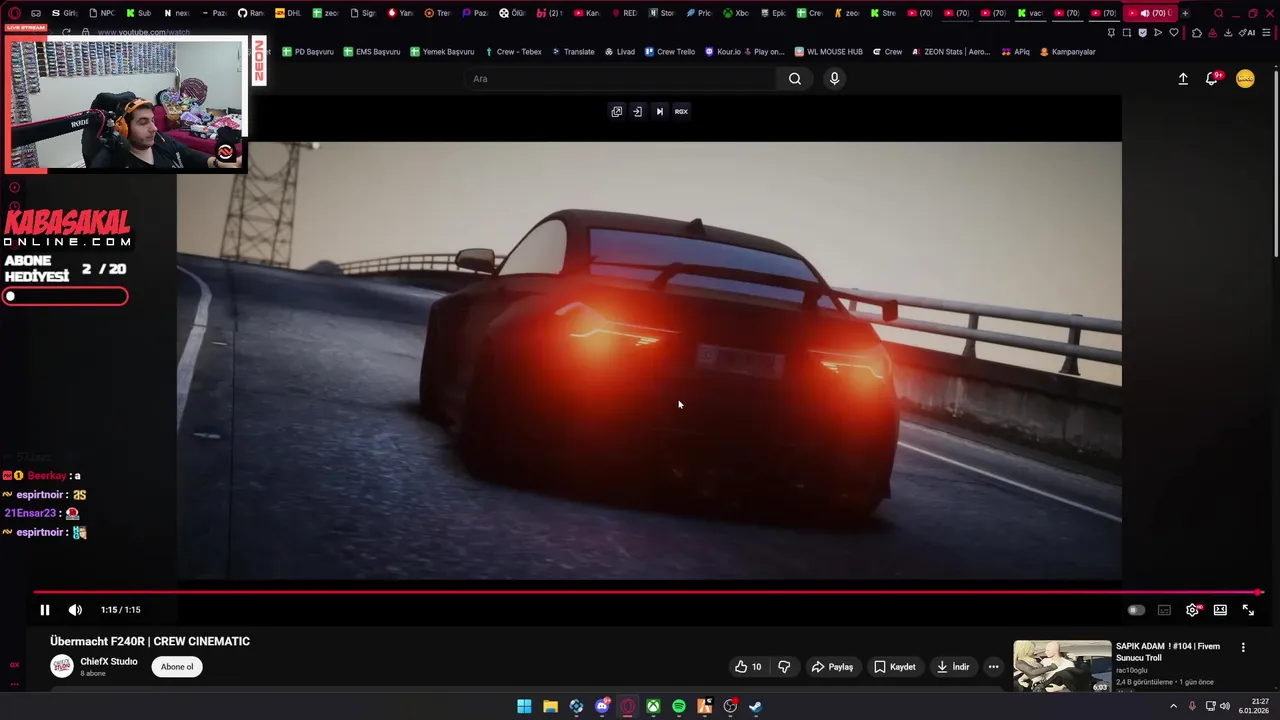1280x720 pixels.
Task: Switch to the NPC browser tab
Action: 102,13
